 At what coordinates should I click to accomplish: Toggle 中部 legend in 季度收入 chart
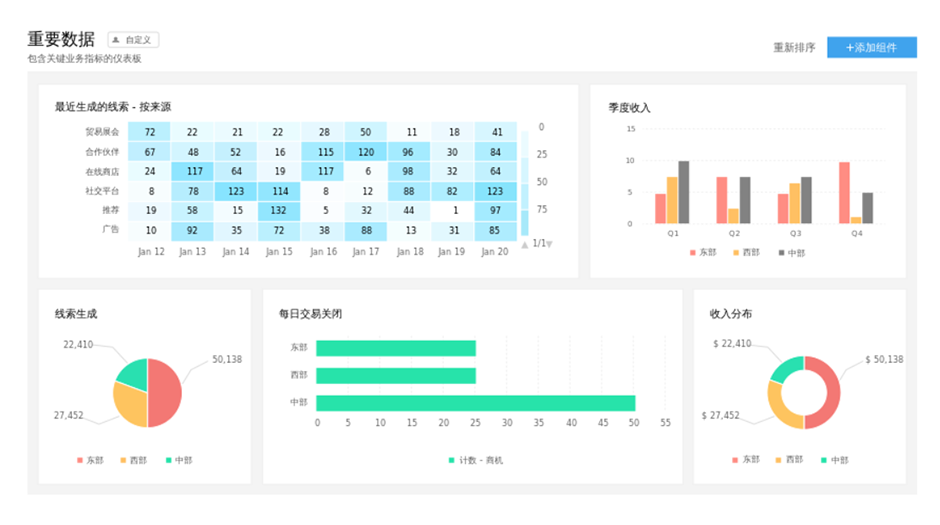[791, 253]
